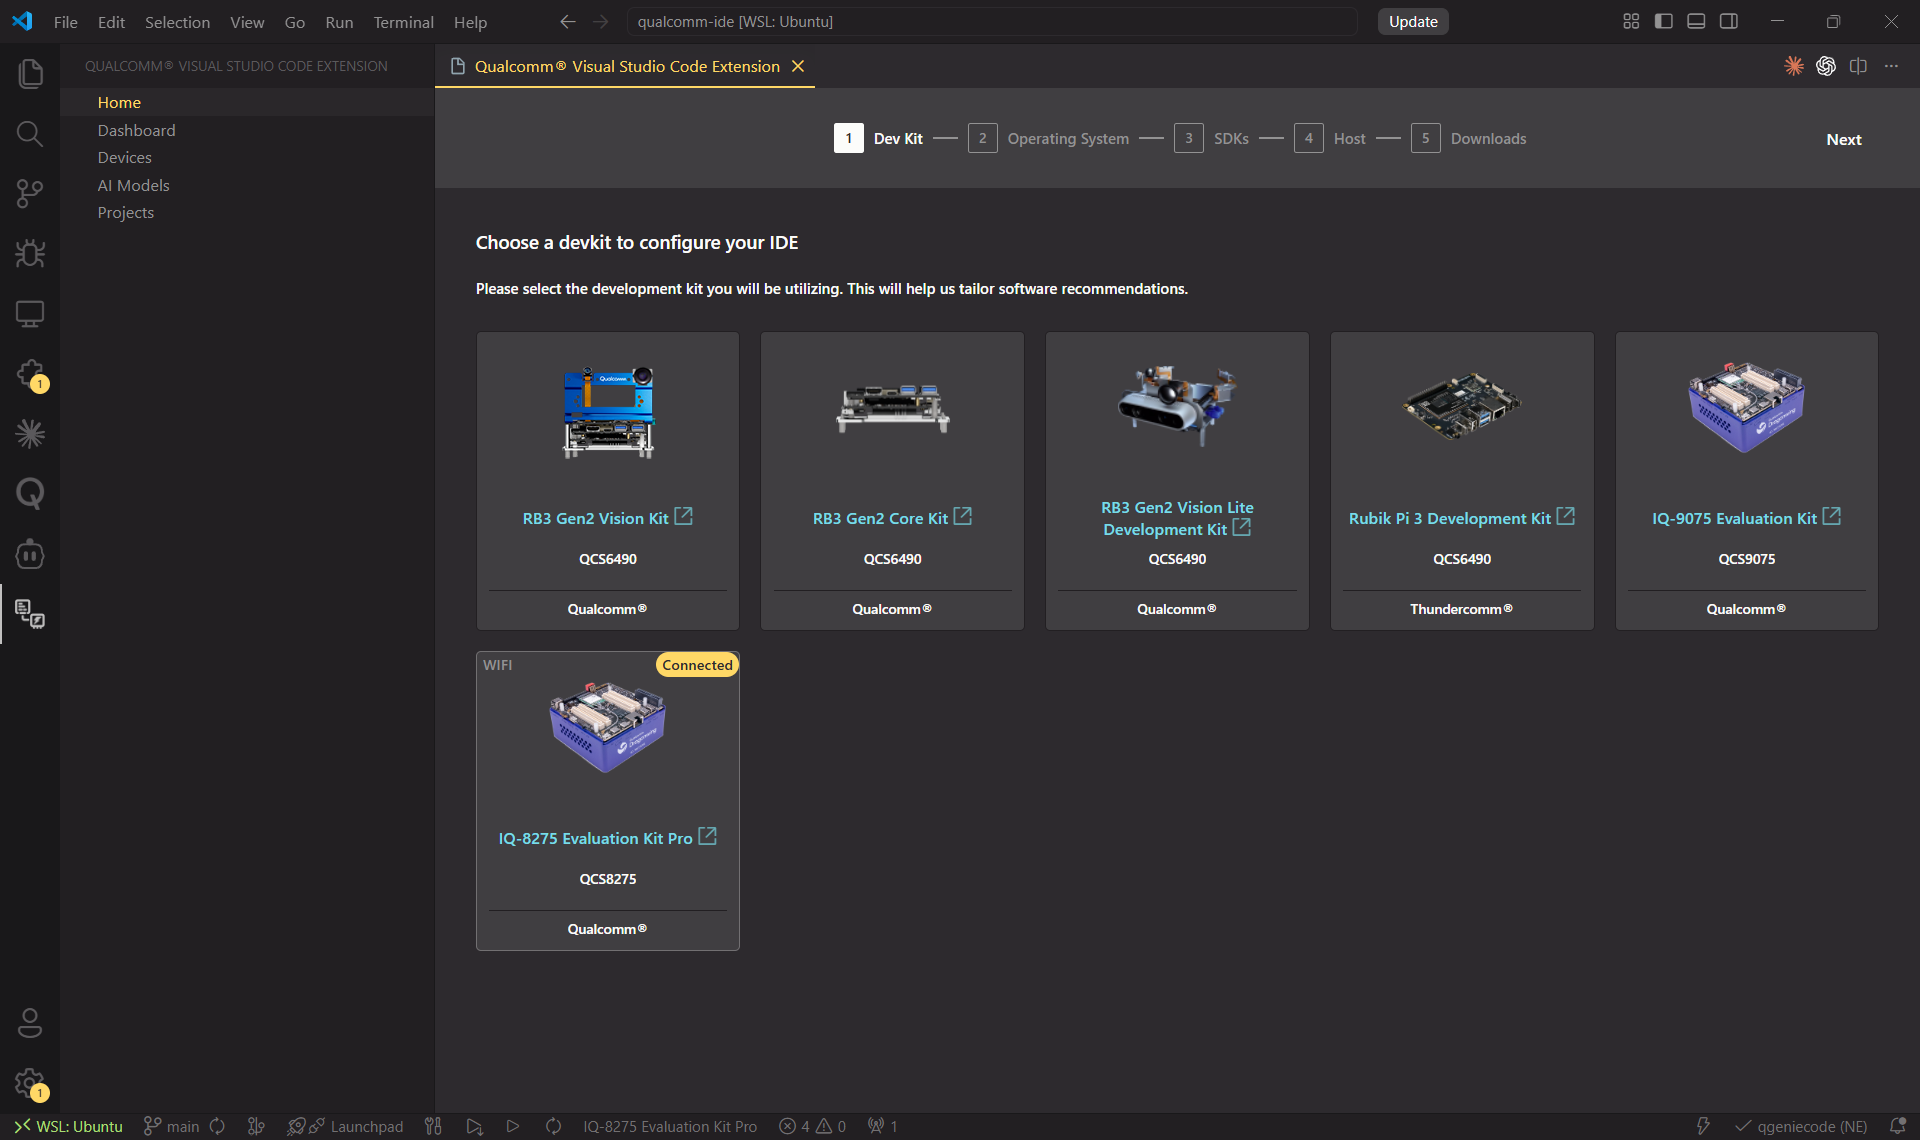Click the Update button in title bar

pyautogui.click(x=1413, y=21)
